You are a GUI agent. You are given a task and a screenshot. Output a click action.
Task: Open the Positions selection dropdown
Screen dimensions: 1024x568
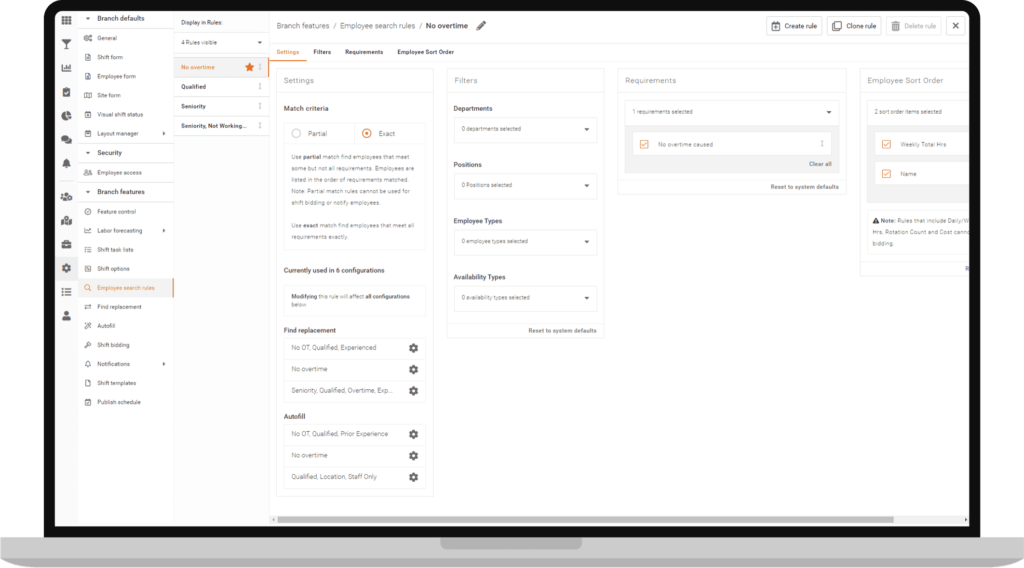525,185
